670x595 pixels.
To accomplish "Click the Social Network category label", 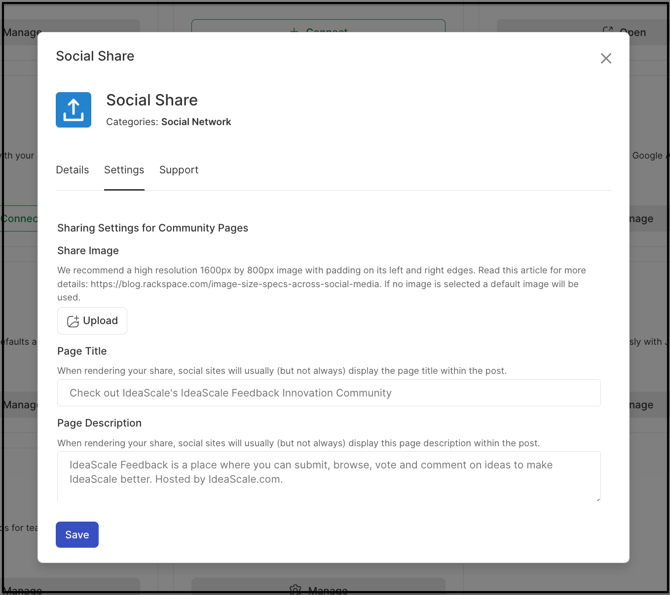I will click(196, 122).
